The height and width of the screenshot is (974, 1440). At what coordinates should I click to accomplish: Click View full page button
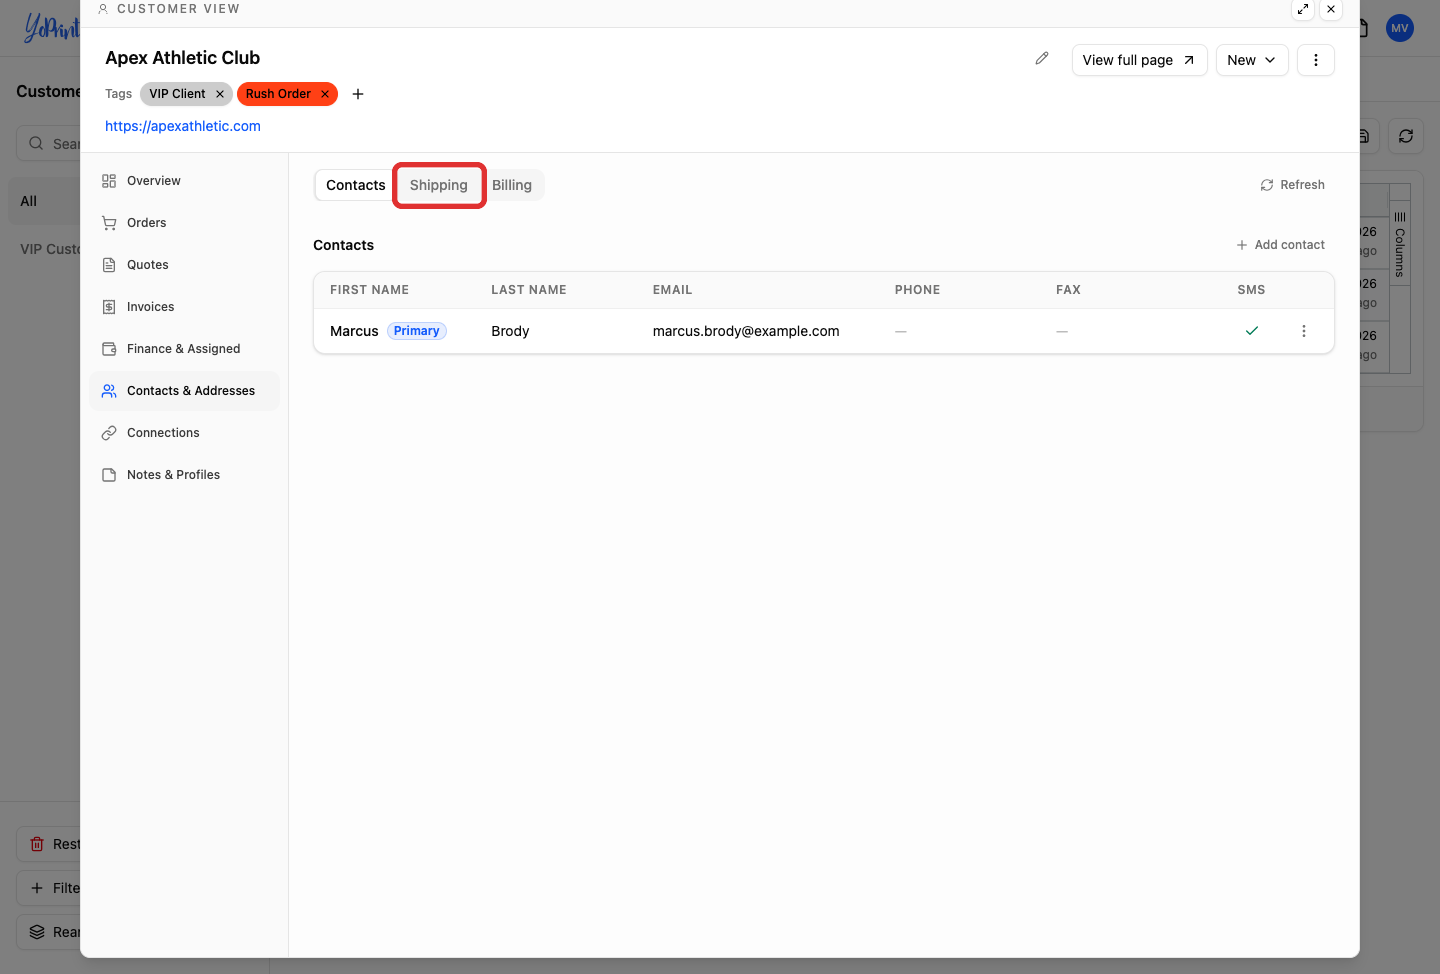(1140, 60)
